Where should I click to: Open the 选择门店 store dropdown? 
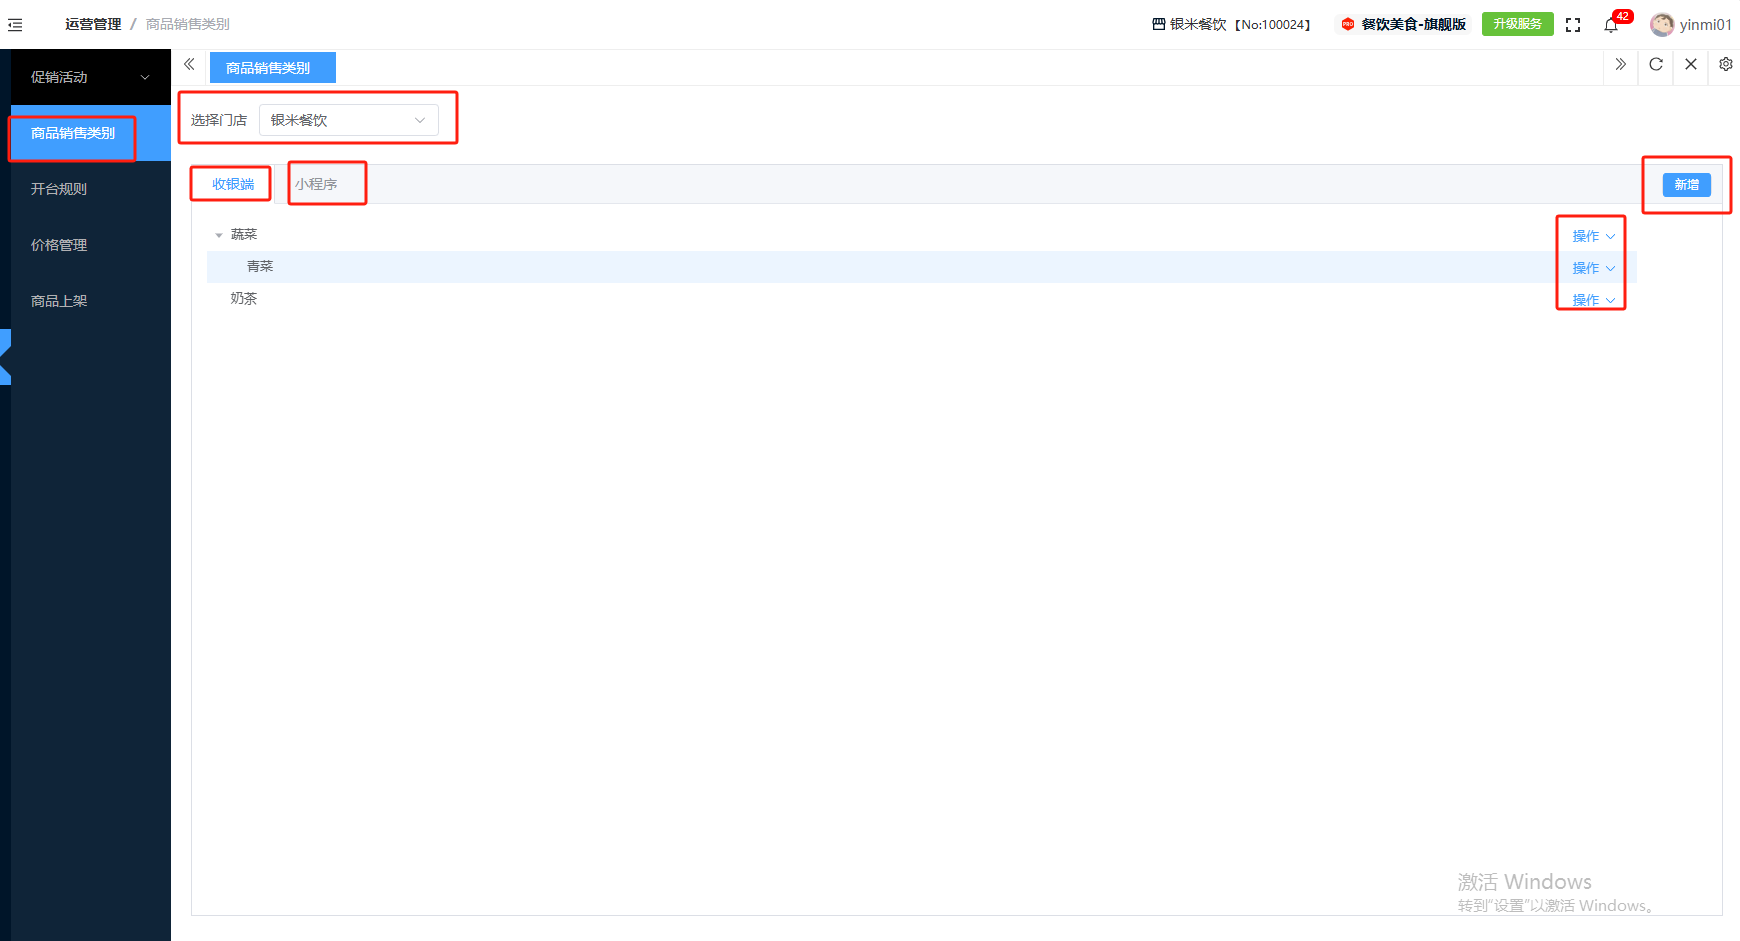[348, 120]
